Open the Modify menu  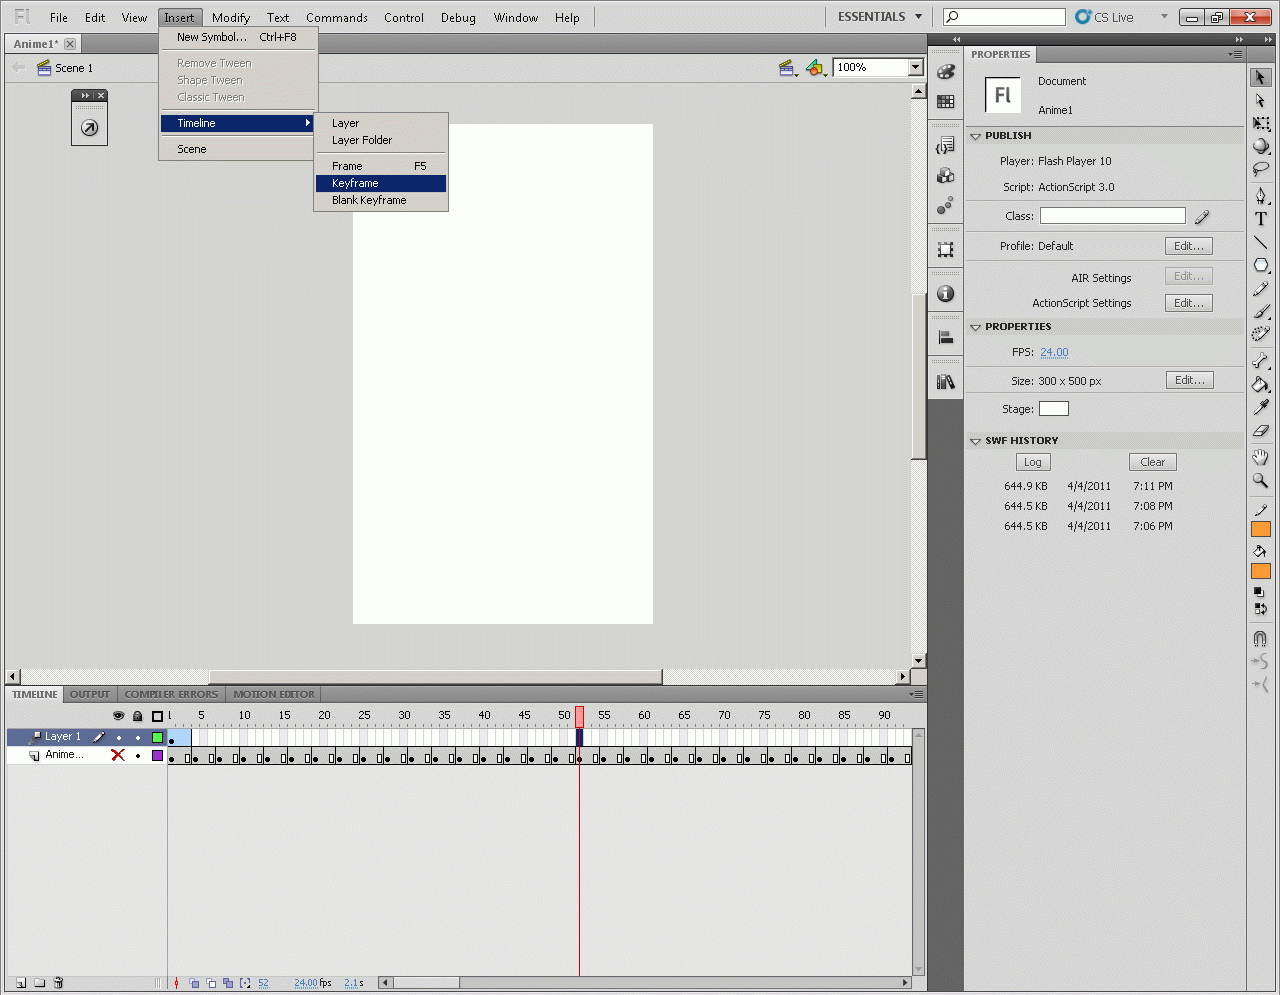(x=231, y=18)
